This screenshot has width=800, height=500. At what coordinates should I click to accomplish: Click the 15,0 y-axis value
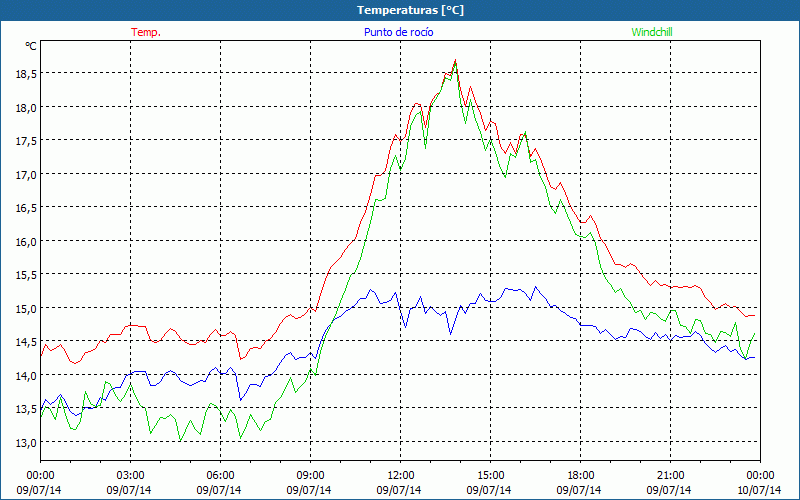point(26,309)
